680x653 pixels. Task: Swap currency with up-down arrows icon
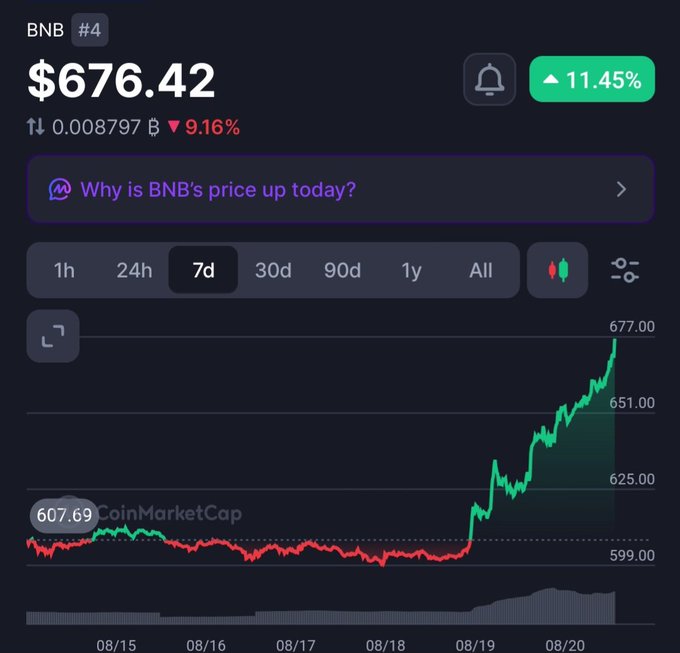point(36,127)
